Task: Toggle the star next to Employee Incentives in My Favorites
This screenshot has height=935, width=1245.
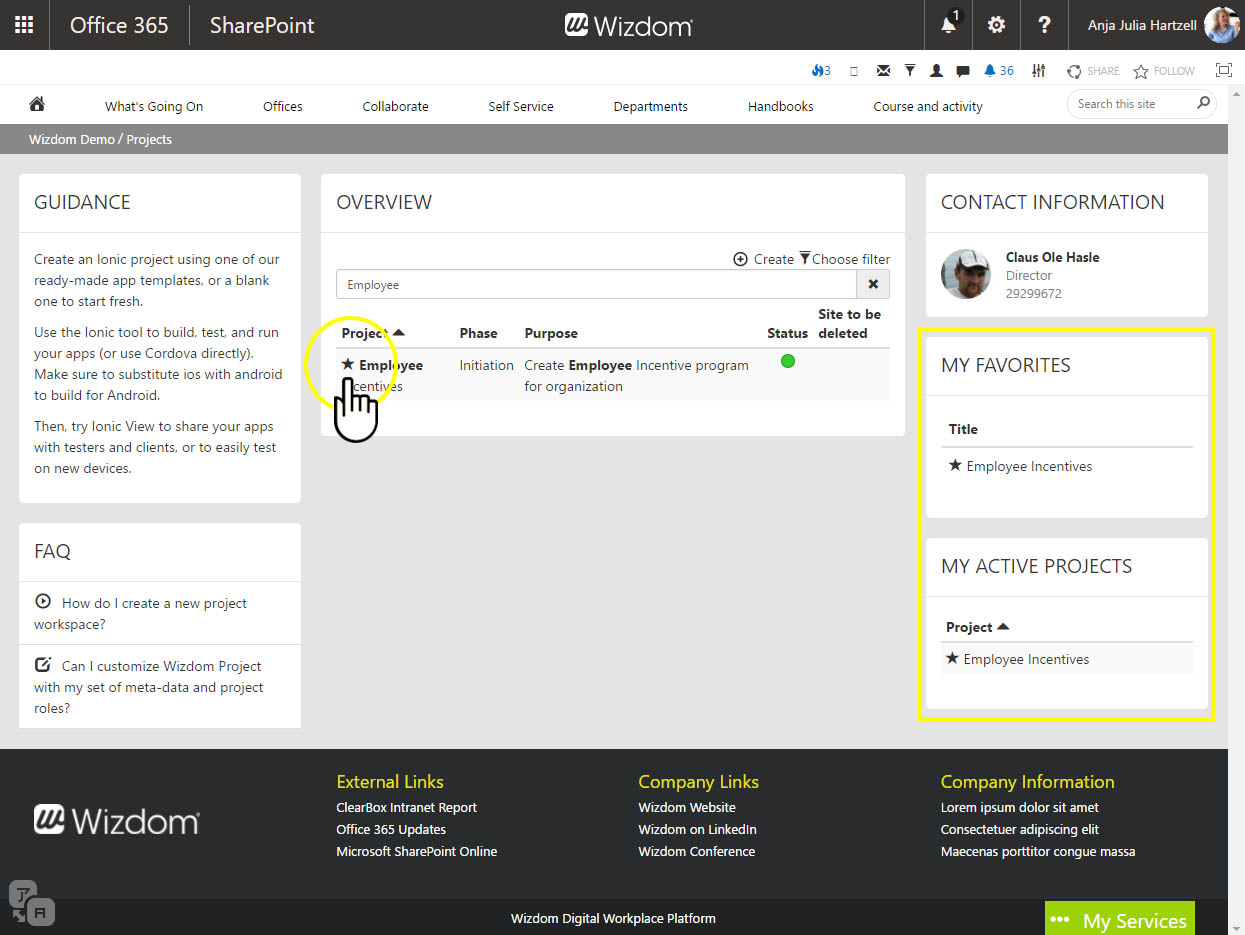Action: pos(955,465)
